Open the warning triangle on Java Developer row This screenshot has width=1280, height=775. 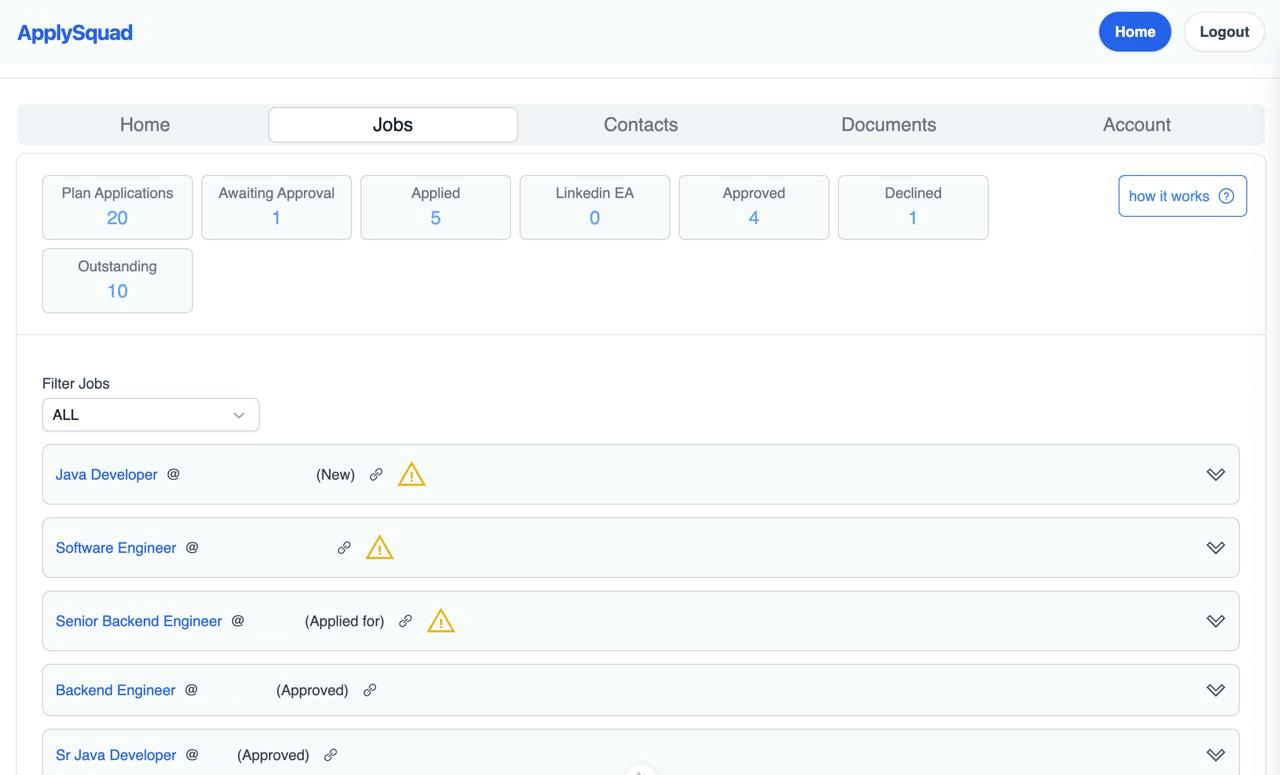[411, 474]
